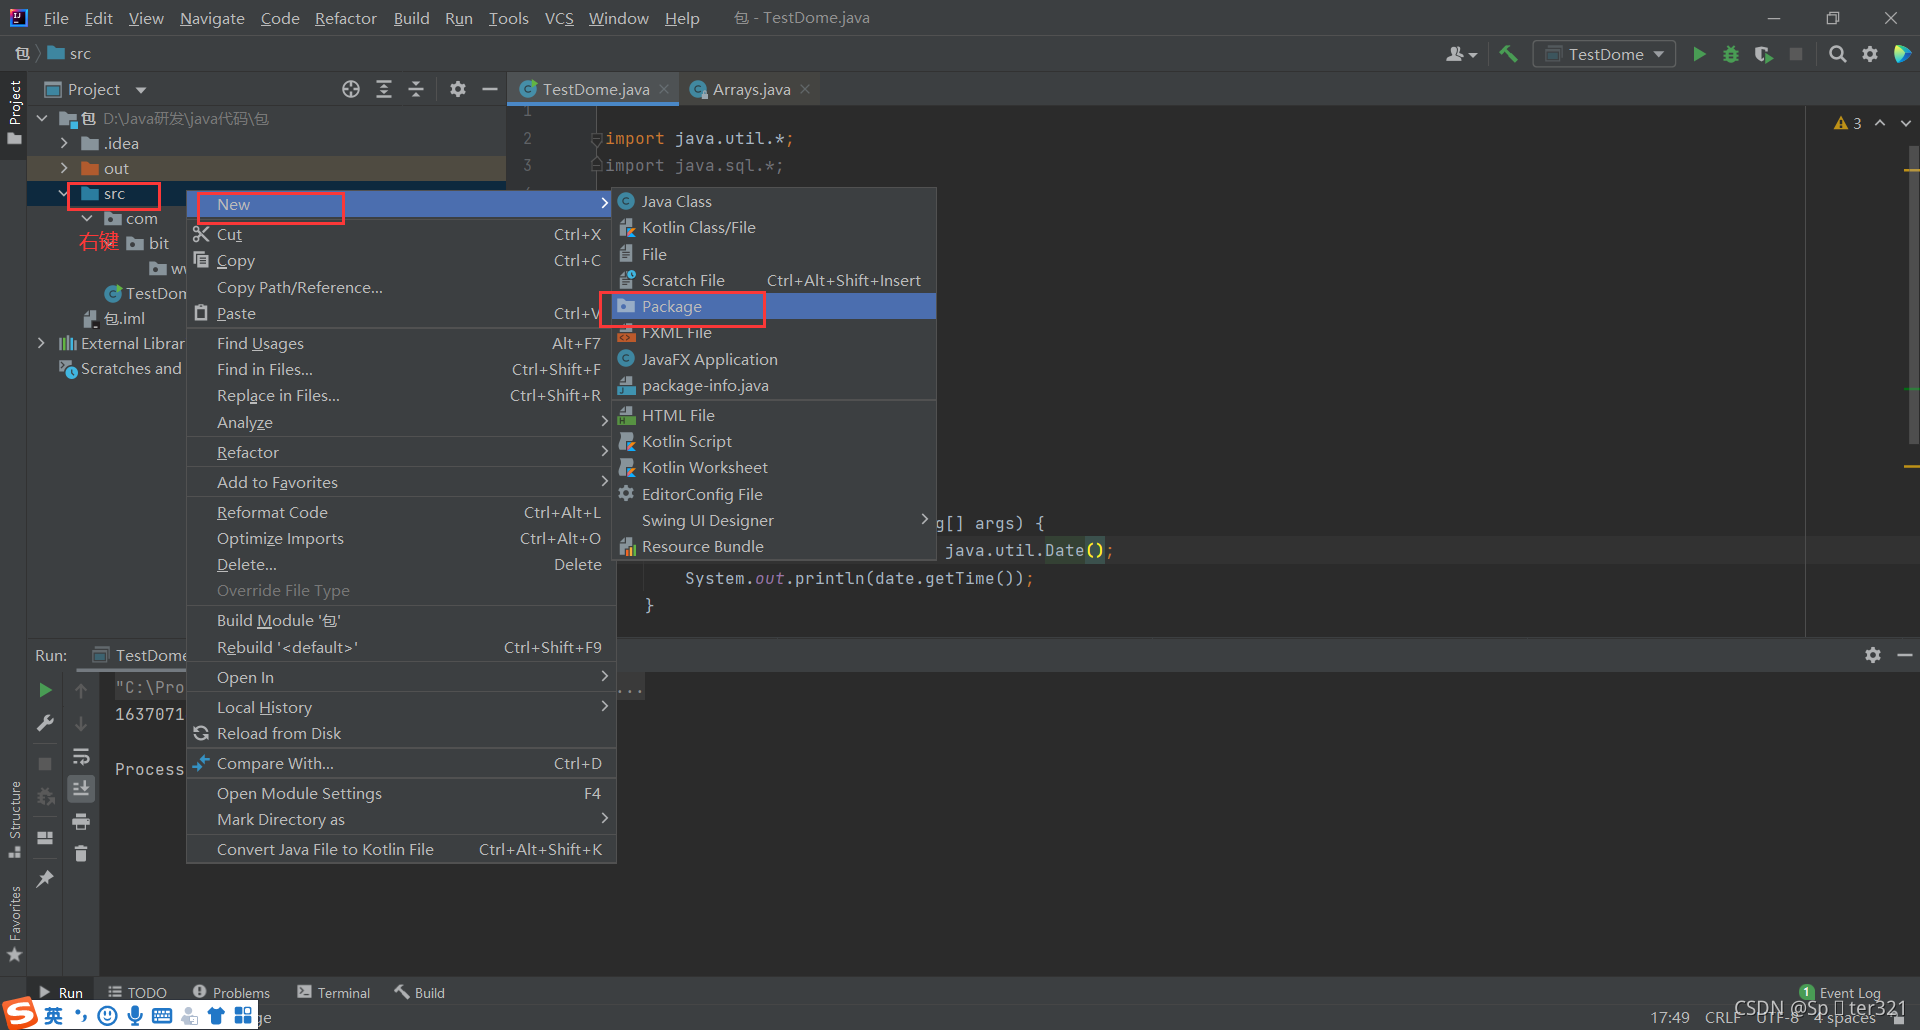Click the bit package in project tree
Viewport: 1920px width, 1030px height.
pyautogui.click(x=148, y=243)
